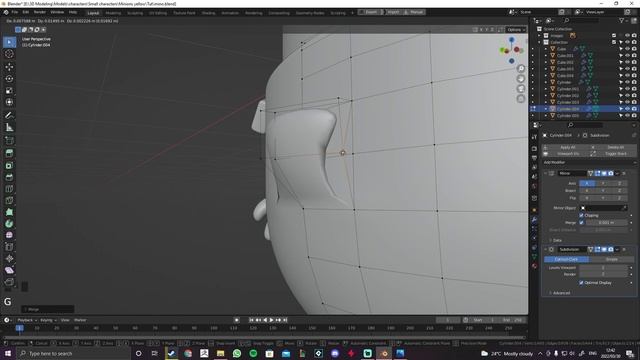
Task: Open the Blender logo menu
Action: [x=6, y=12]
